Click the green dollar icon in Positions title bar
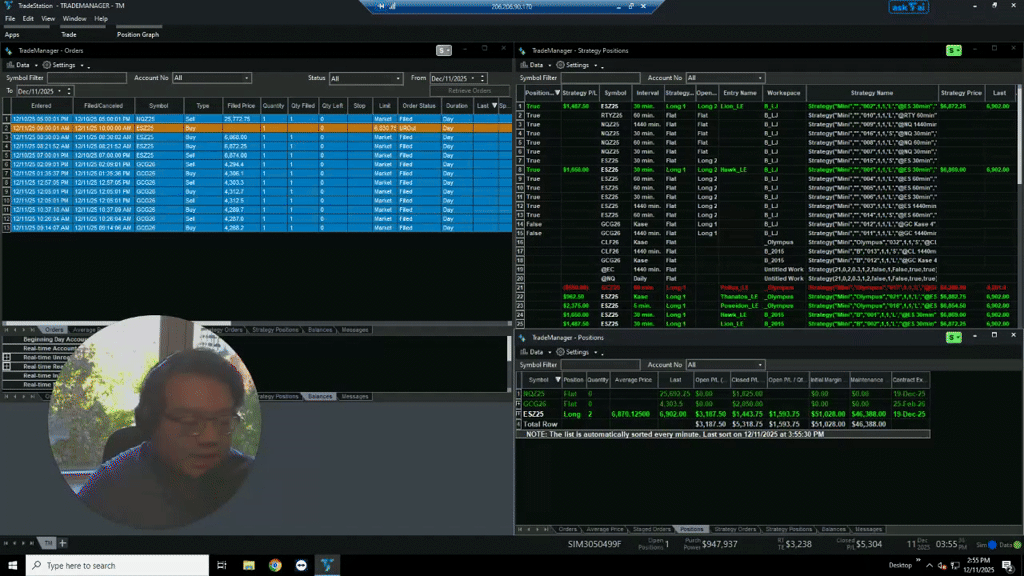The image size is (1024, 576). [x=952, y=337]
